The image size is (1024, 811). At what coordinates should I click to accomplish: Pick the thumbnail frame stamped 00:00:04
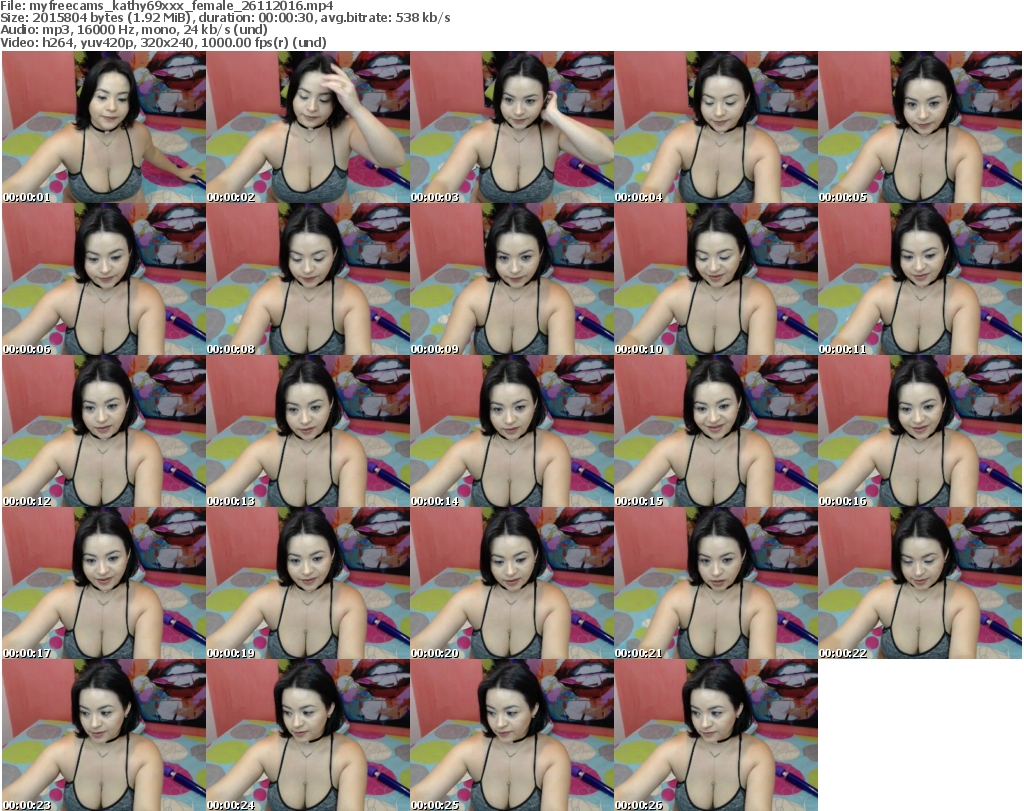pyautogui.click(x=716, y=127)
